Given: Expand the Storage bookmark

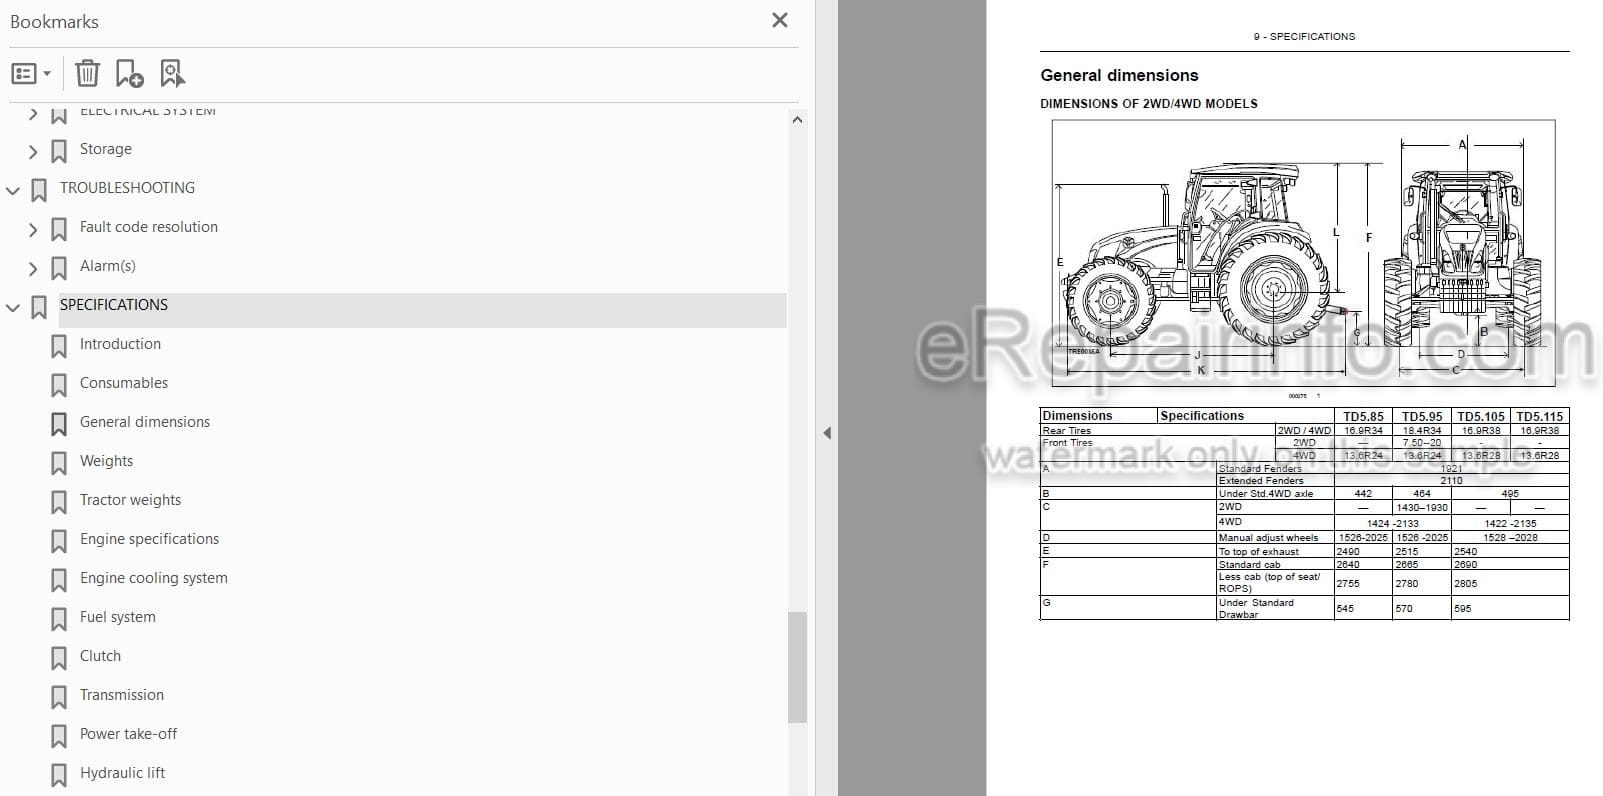Looking at the screenshot, I should [x=33, y=152].
